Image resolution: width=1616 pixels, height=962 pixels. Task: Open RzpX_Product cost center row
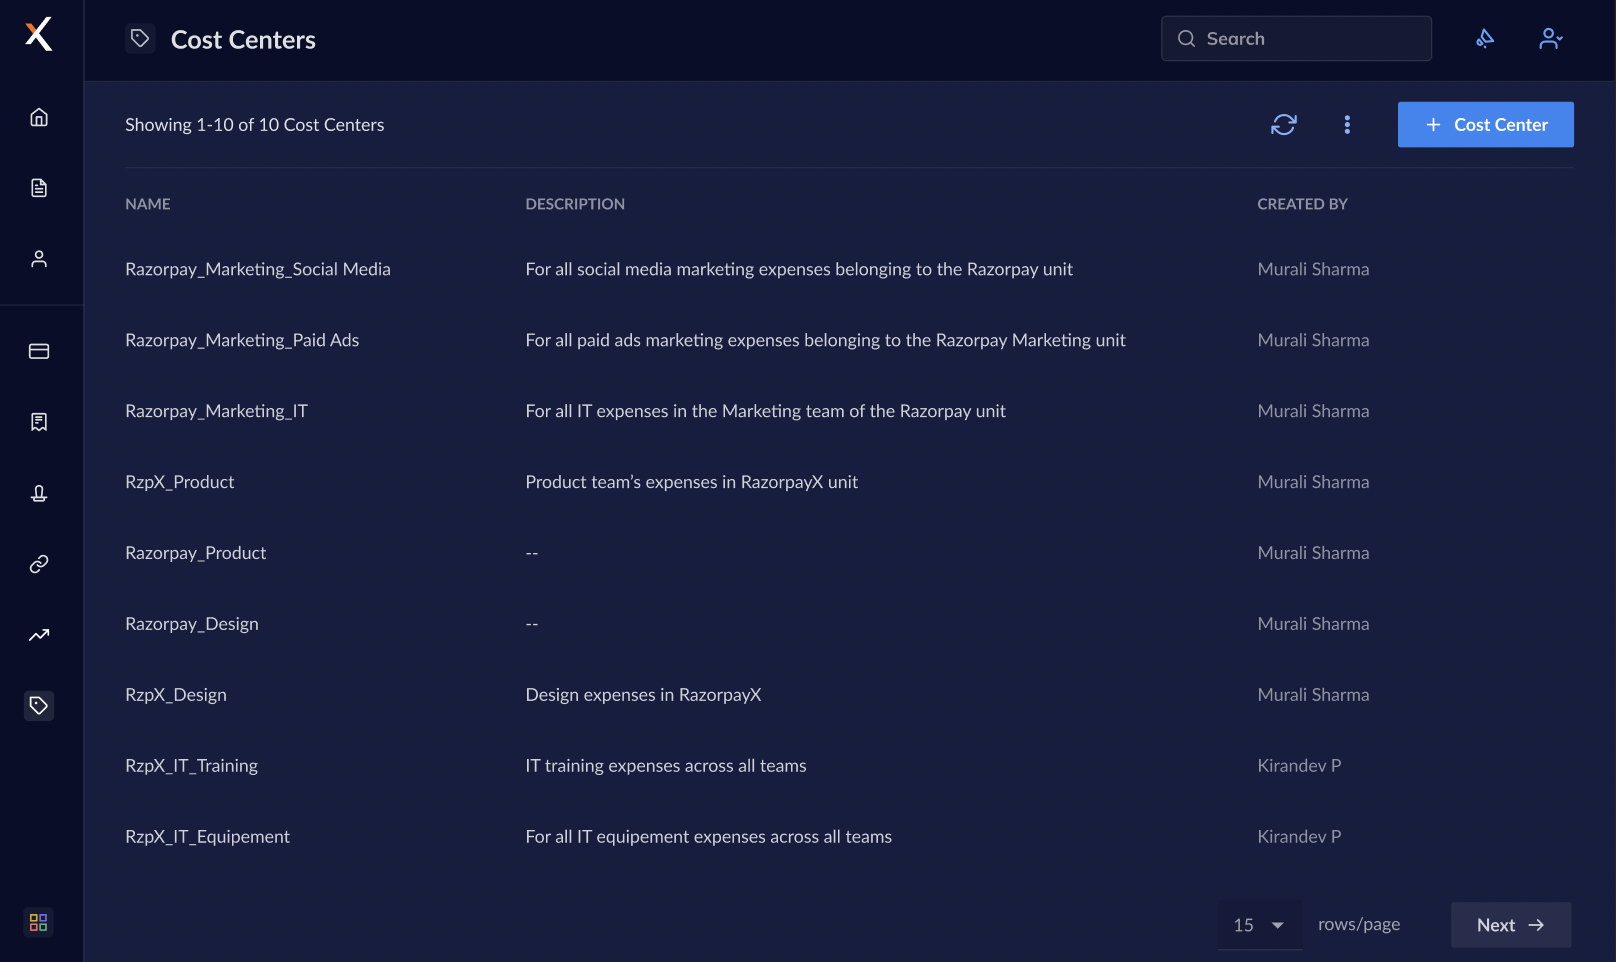[849, 482]
